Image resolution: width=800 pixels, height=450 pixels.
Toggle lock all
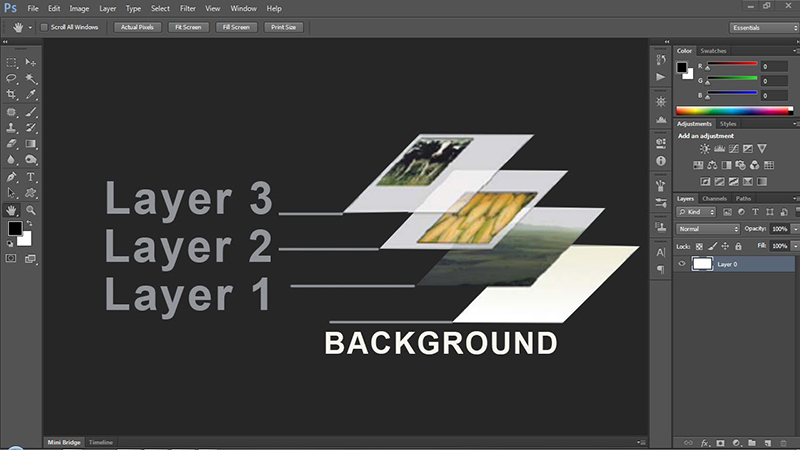[x=738, y=246]
